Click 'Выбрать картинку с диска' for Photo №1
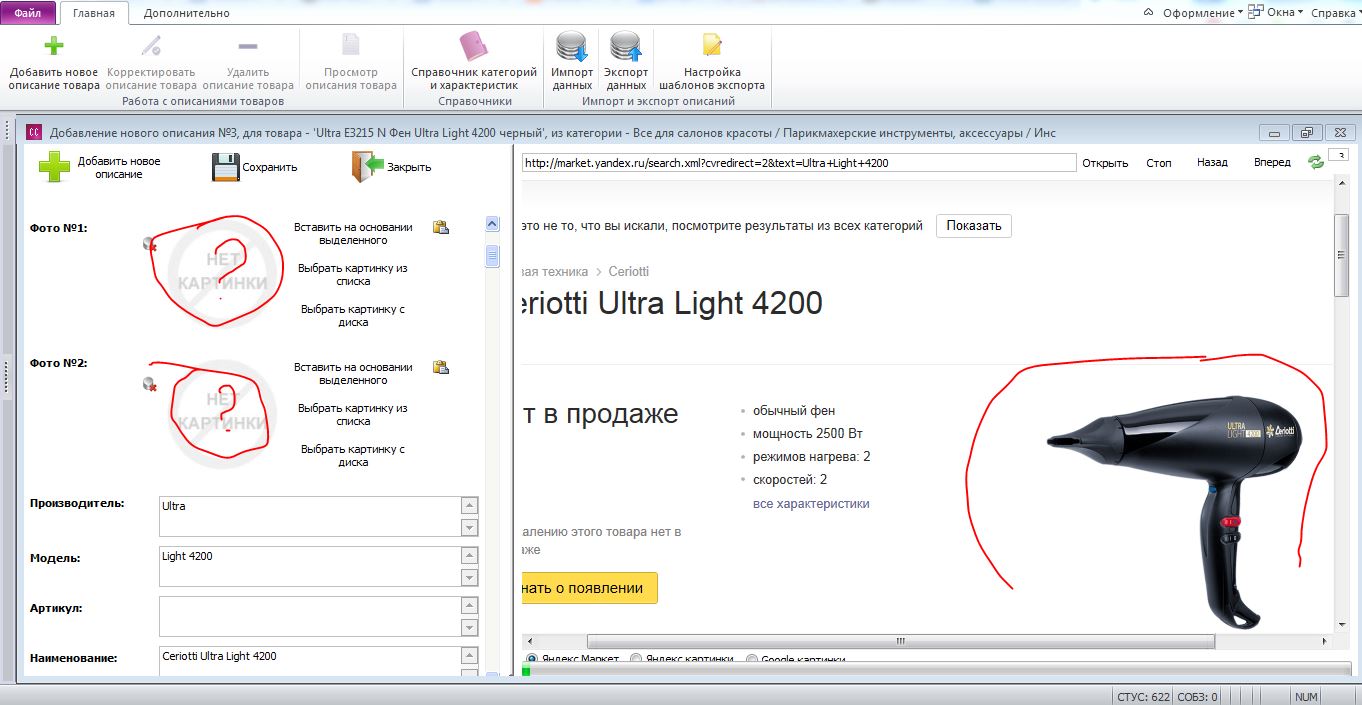 point(353,316)
